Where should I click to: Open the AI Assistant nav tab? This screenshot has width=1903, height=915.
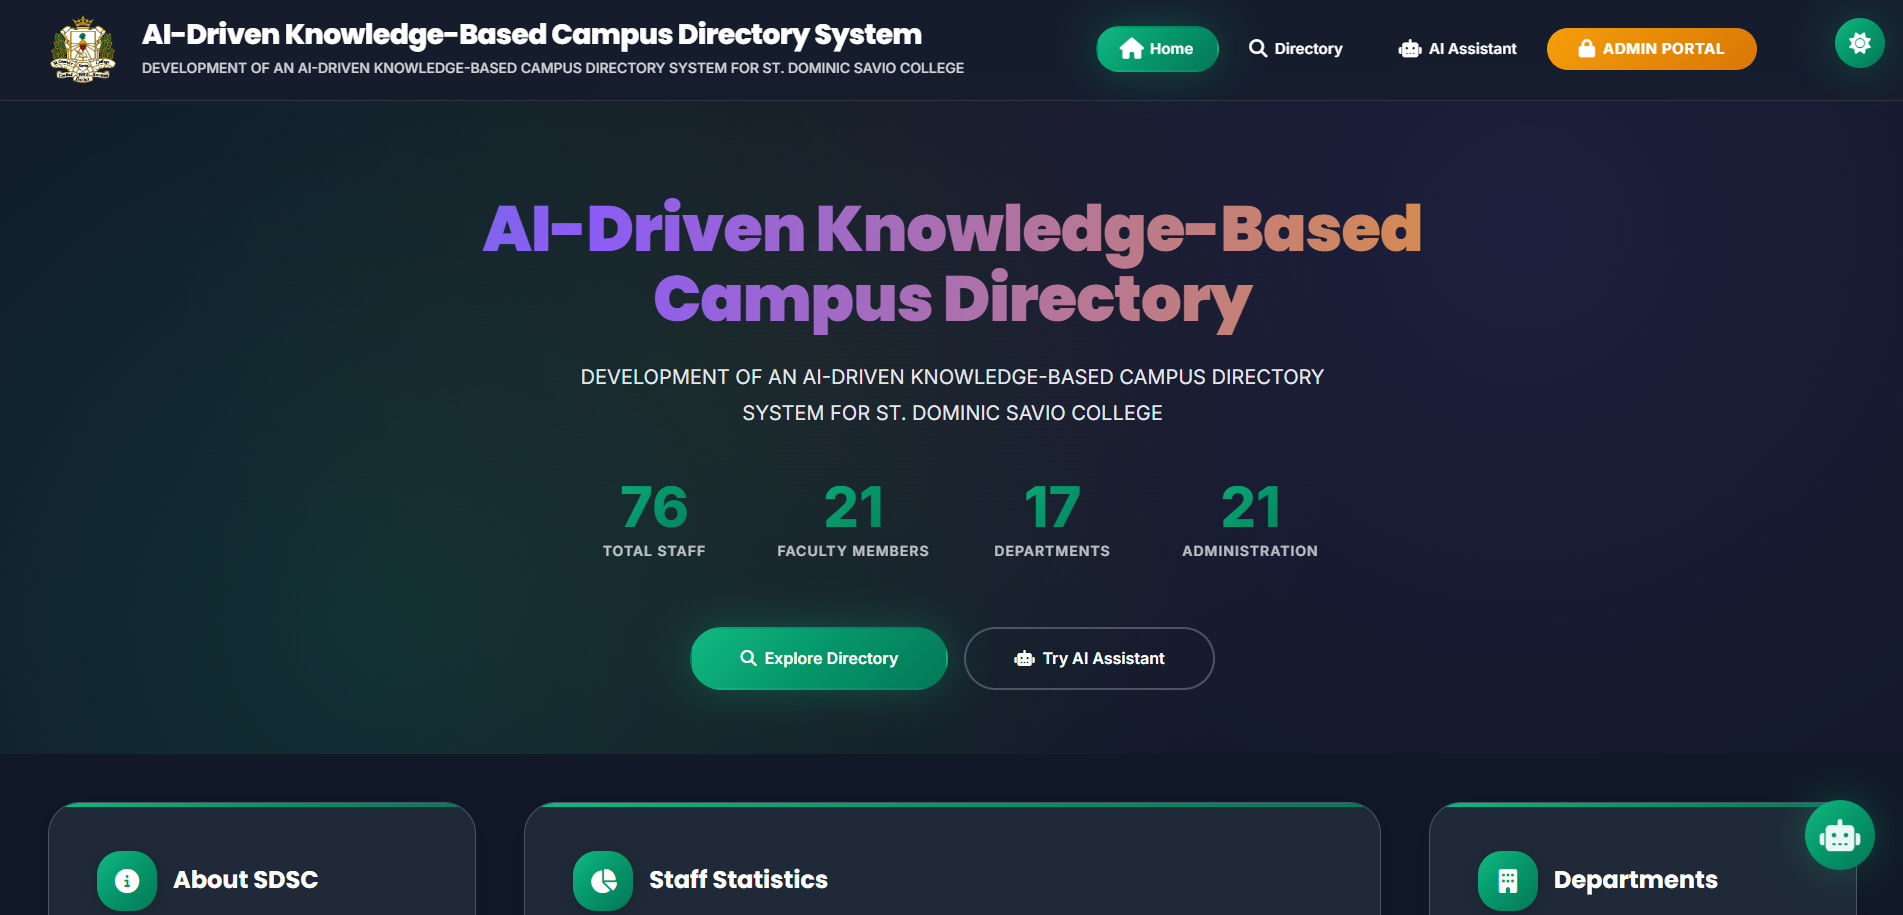coord(1457,49)
